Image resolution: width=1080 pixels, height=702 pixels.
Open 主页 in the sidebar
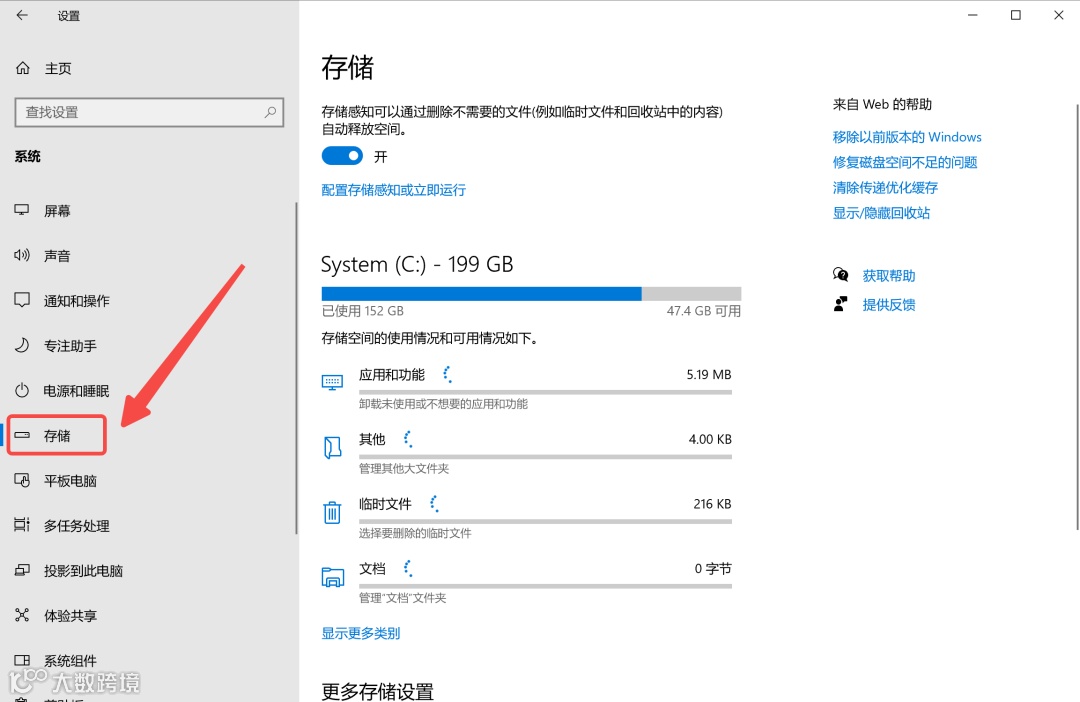(x=58, y=68)
